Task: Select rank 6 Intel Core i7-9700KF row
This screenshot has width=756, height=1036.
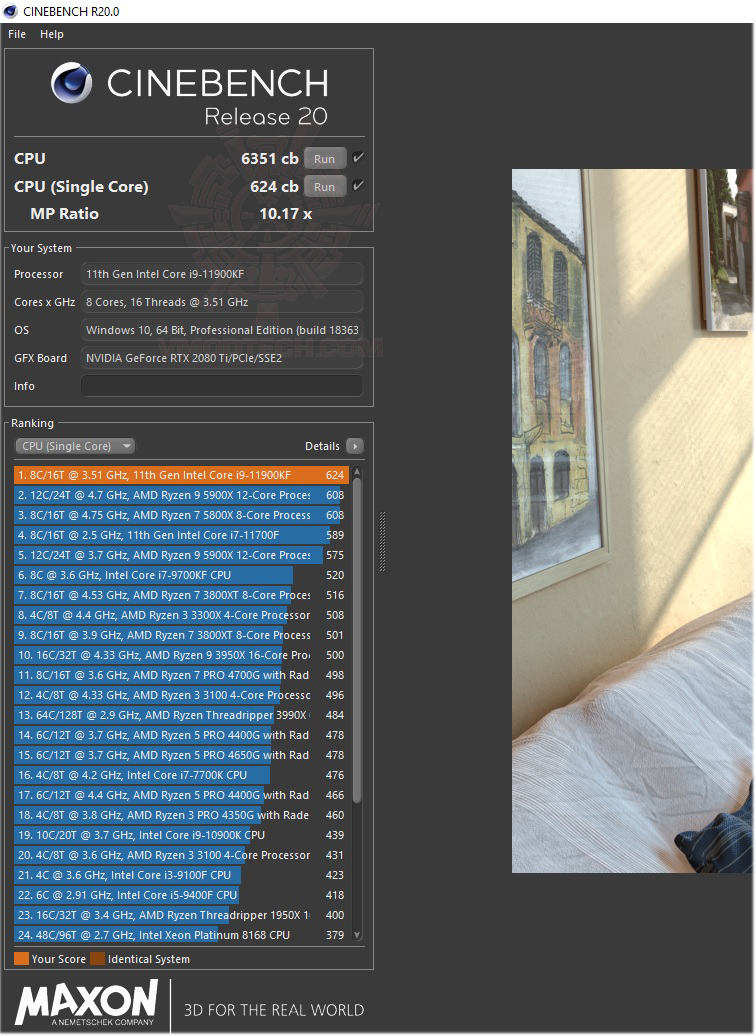Action: [181, 575]
